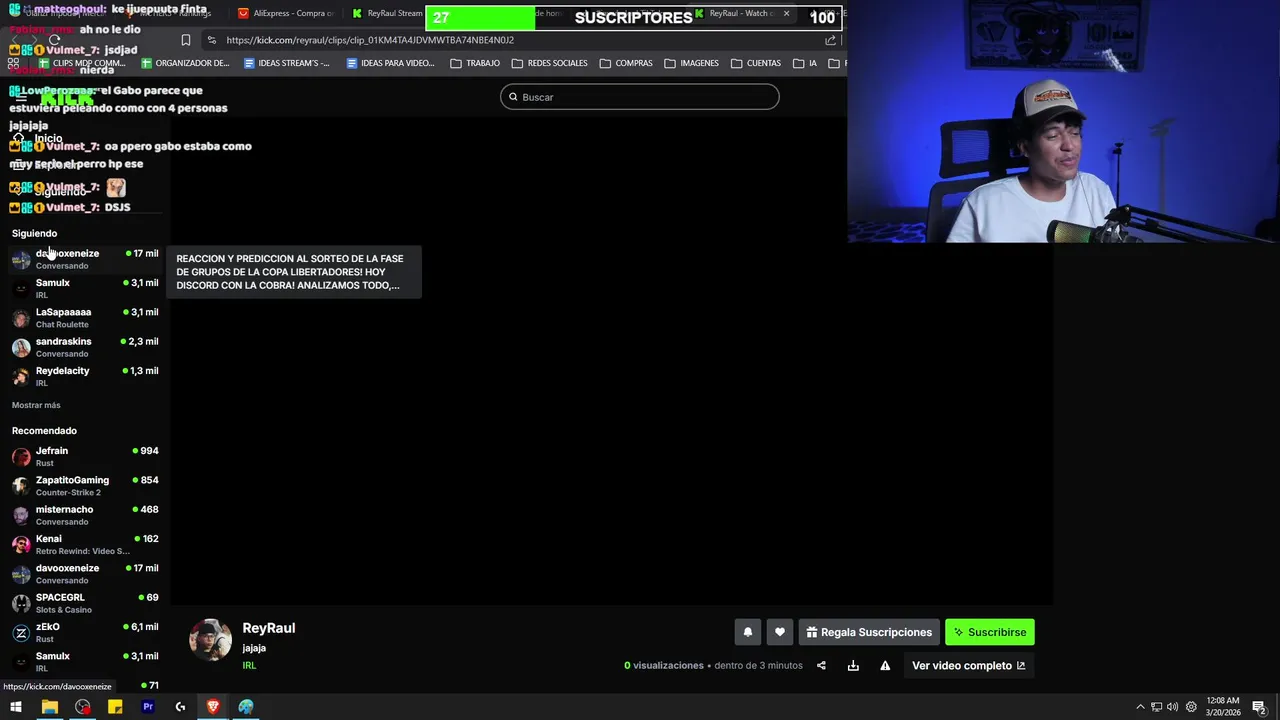Open Kenai recommended channel

coord(85,544)
